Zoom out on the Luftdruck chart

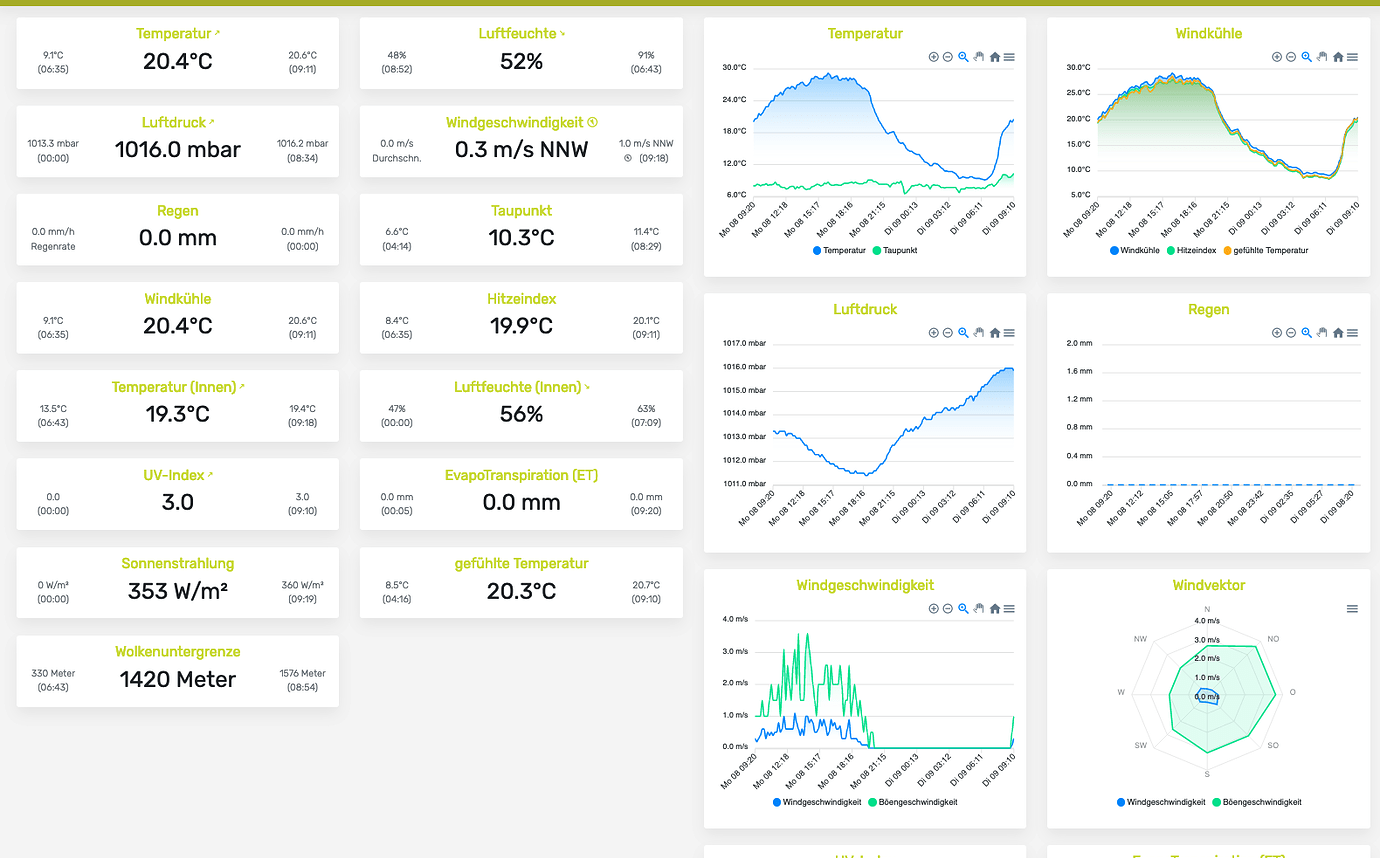click(947, 333)
